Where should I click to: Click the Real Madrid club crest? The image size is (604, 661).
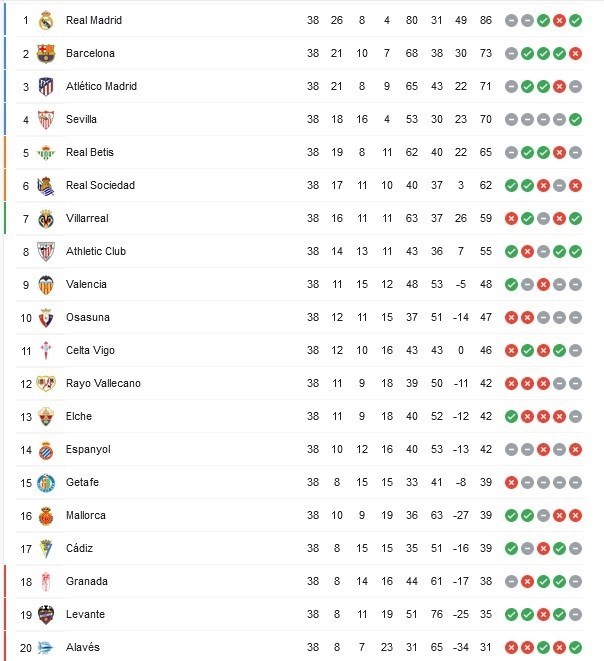(45, 20)
